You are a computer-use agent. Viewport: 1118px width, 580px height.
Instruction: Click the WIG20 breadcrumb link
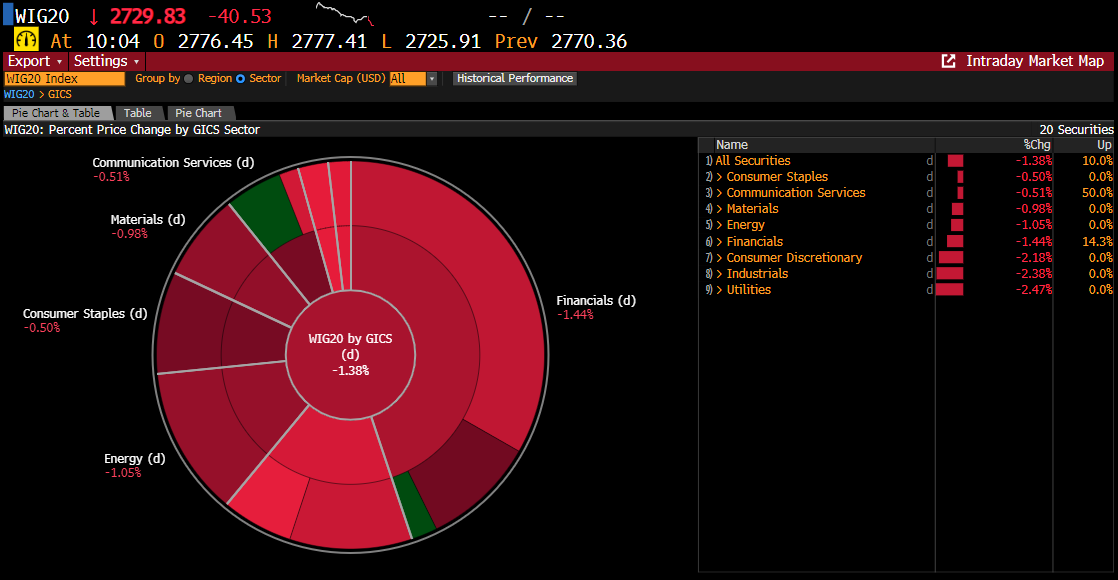click(19, 94)
